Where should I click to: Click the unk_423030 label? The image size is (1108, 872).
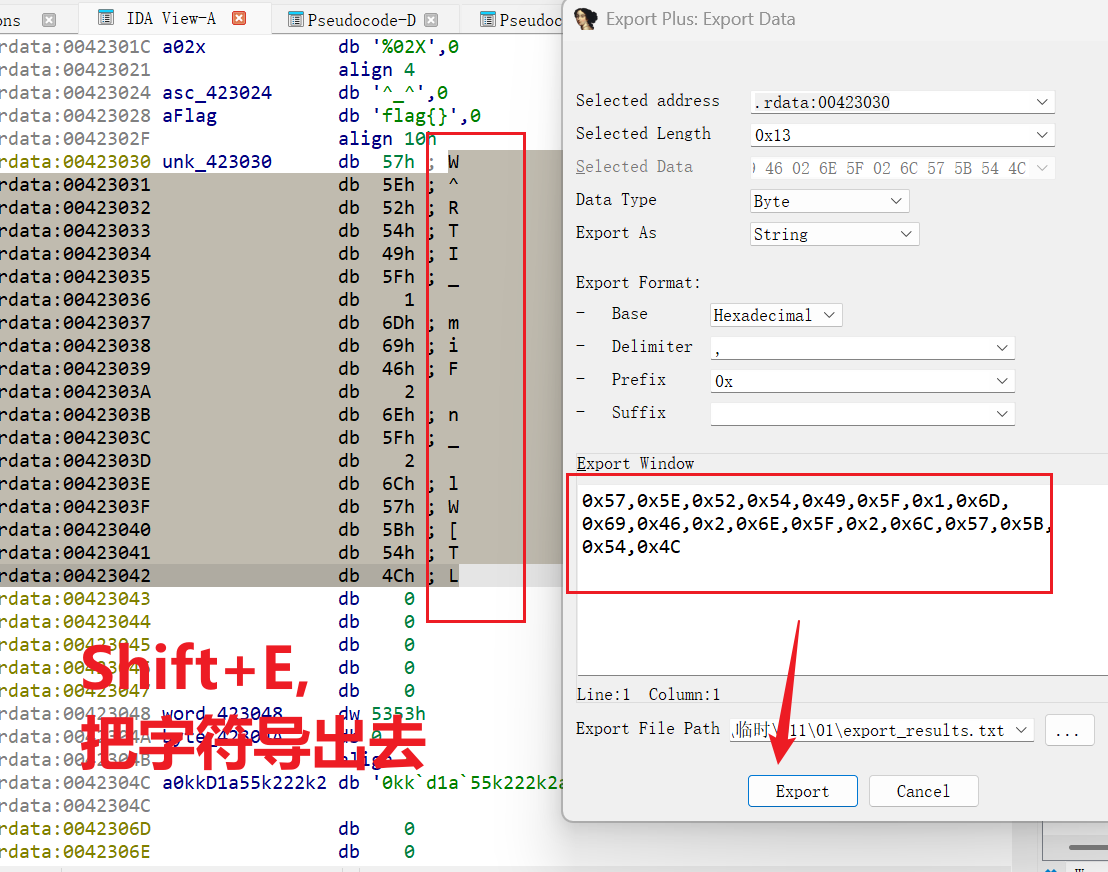point(217,162)
